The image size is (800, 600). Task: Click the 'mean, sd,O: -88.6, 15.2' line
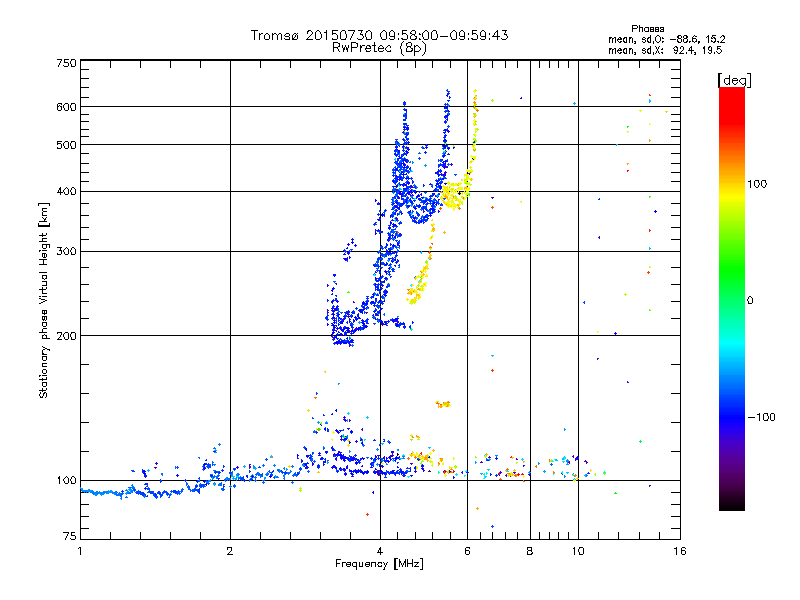[x=666, y=39]
